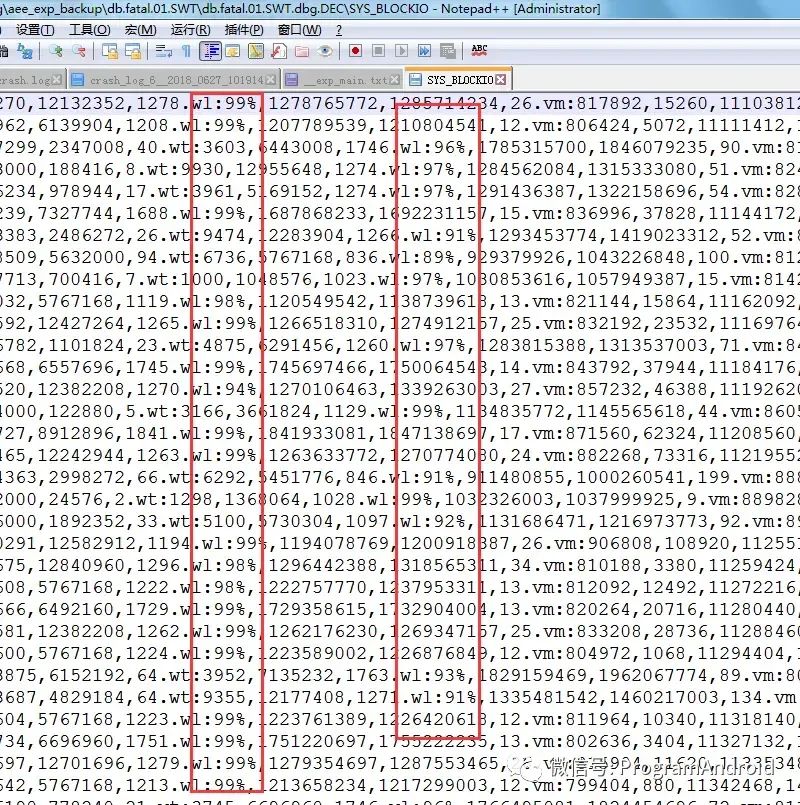Open the 工具(O) menu
Image resolution: width=800 pixels, height=805 pixels.
89,30
